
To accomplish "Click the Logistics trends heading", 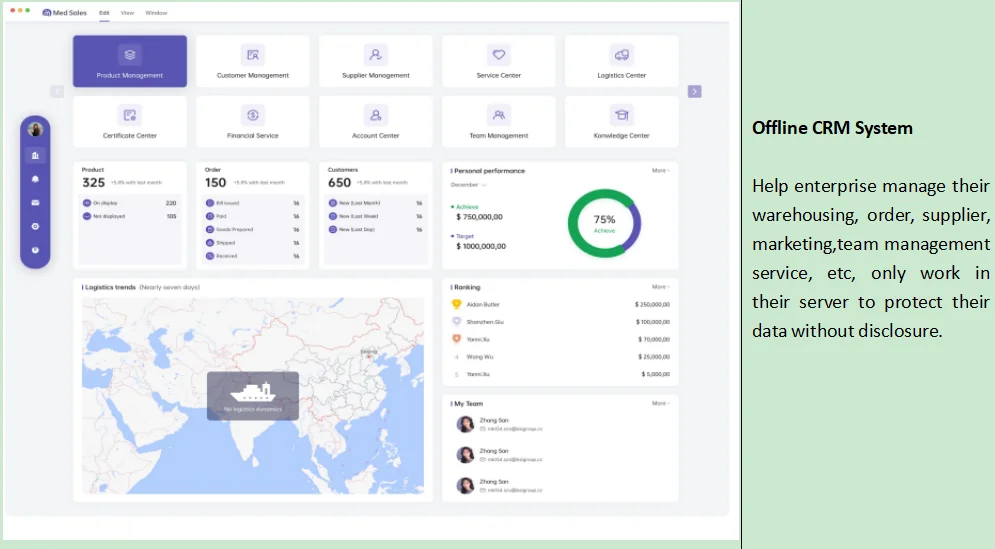I will point(110,288).
